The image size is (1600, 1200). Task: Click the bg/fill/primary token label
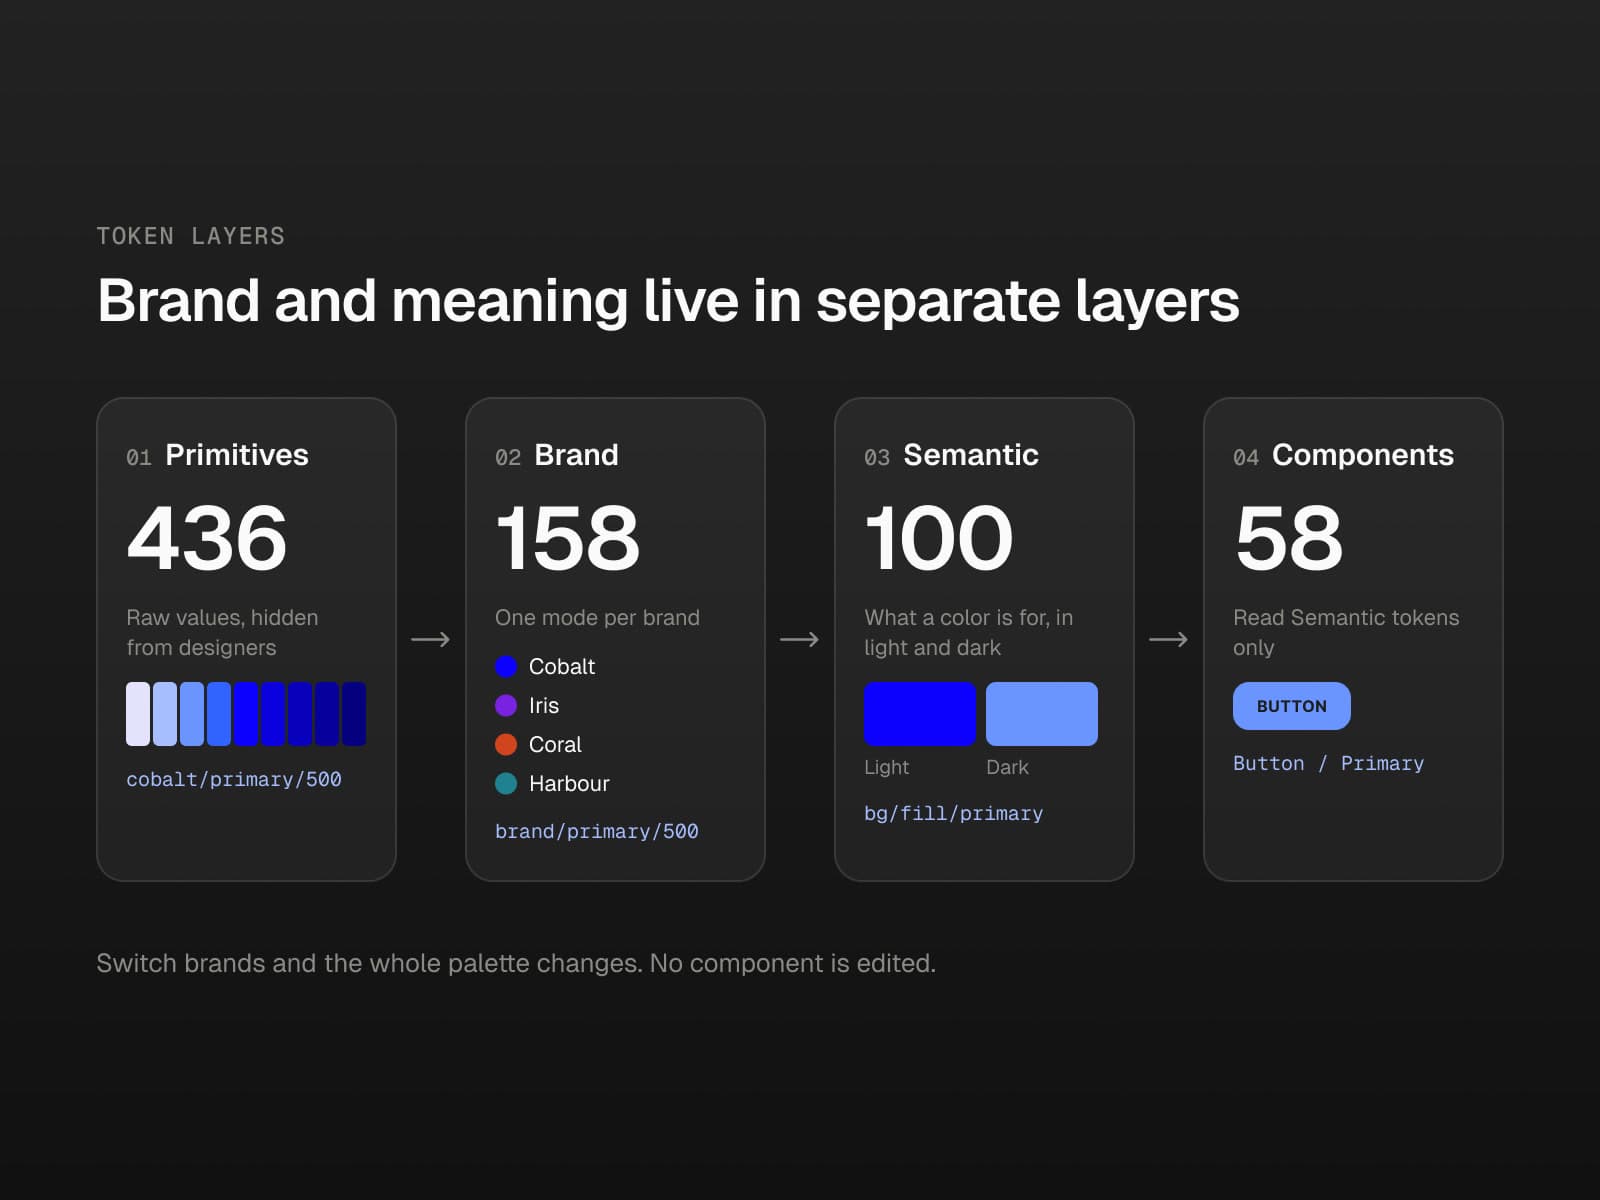tap(954, 813)
